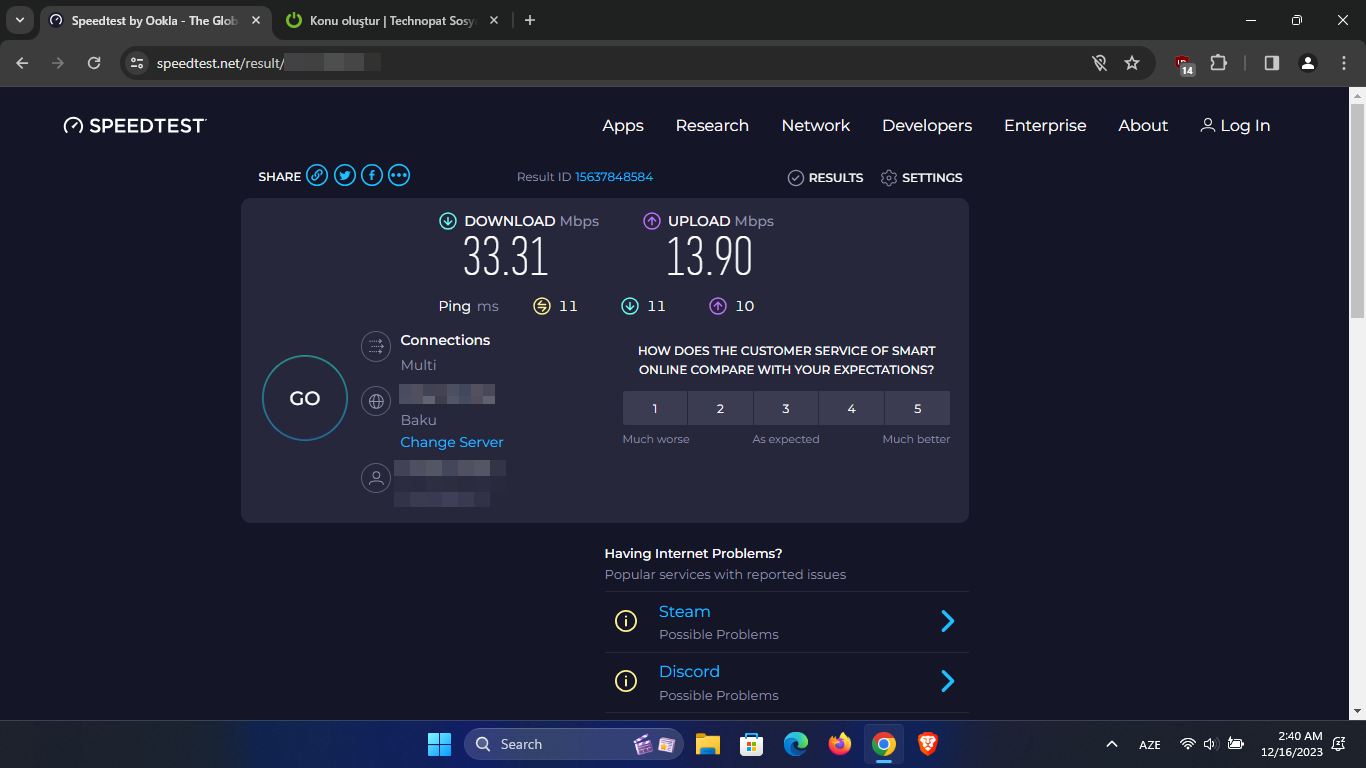Switch AZE keyboard language

1150,745
